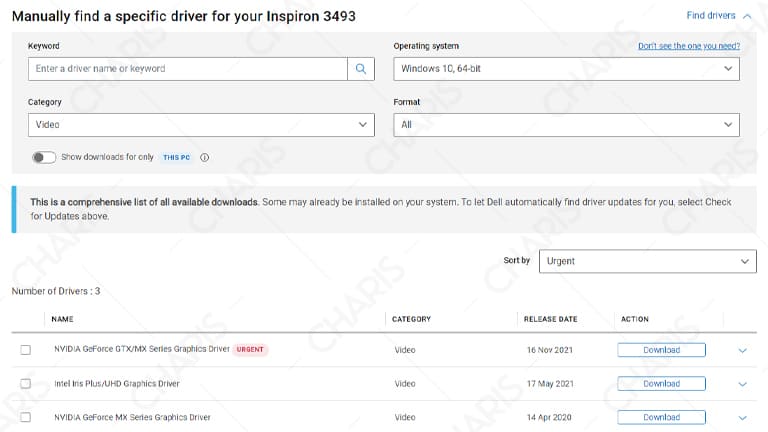
Task: Collapse the Find drivers section
Action: [719, 16]
